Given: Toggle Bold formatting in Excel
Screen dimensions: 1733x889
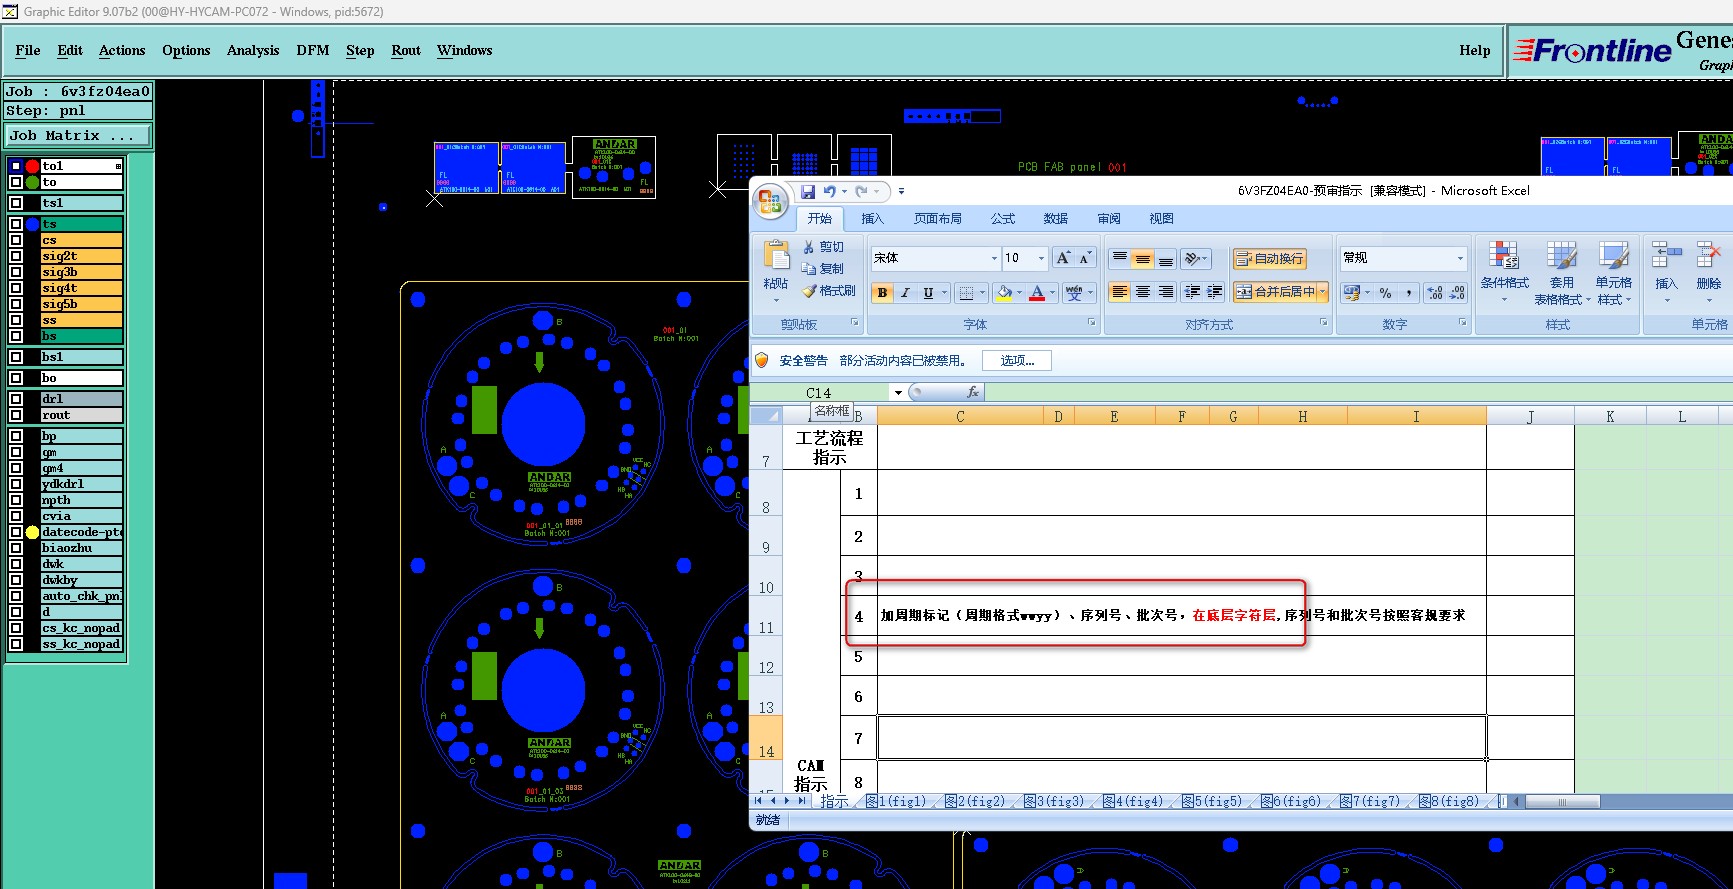Looking at the screenshot, I should pyautogui.click(x=882, y=293).
